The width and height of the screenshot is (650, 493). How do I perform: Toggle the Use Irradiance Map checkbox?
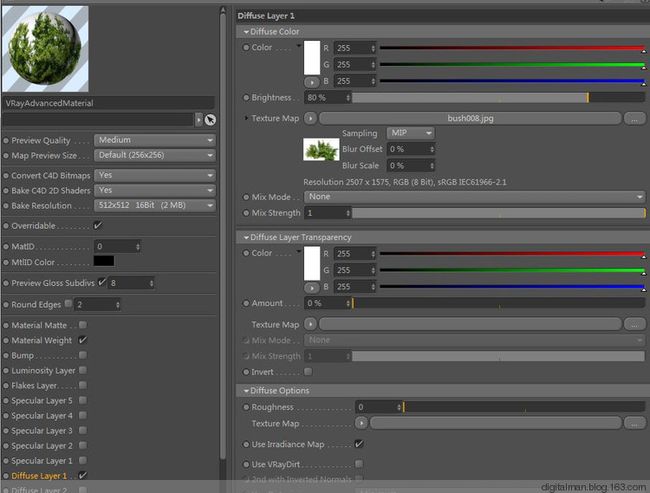coord(359,444)
